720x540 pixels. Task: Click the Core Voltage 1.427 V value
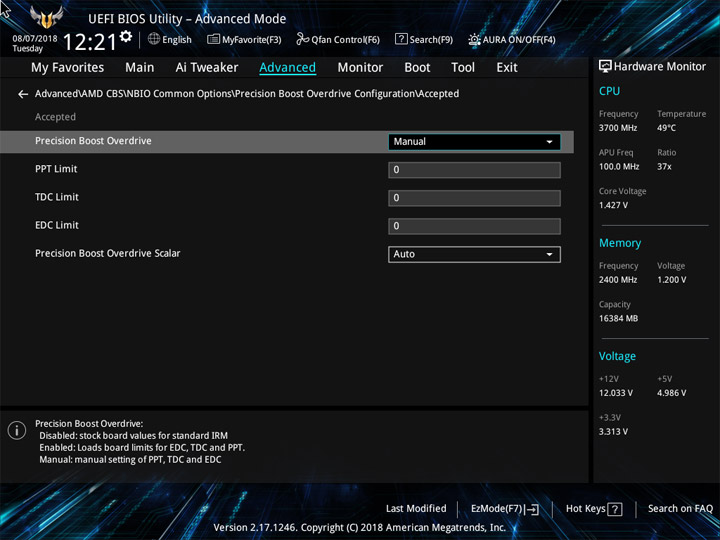tap(613, 205)
